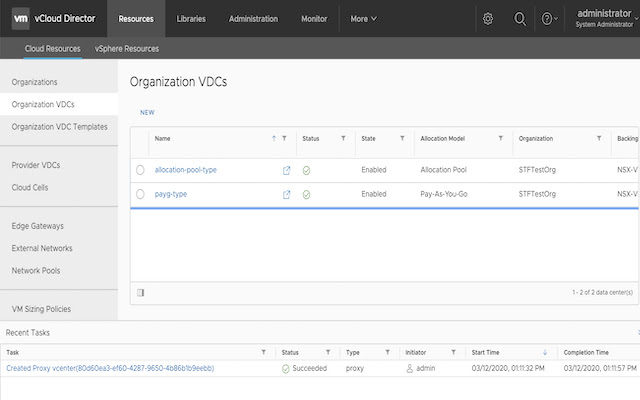Filter the VDC Status column
Screen dimensions: 640x400
click(x=343, y=138)
